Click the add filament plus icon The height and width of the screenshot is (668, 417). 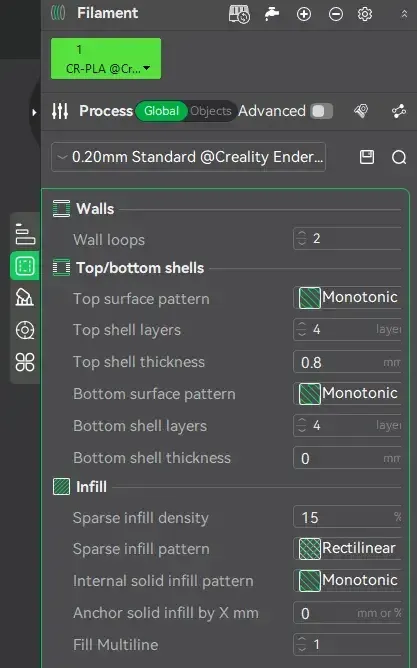click(304, 14)
